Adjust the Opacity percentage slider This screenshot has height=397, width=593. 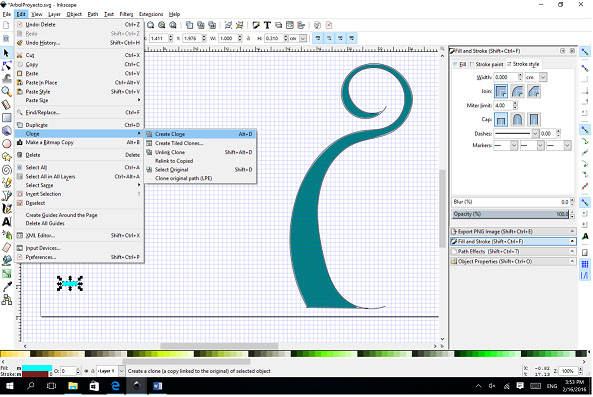(511, 214)
